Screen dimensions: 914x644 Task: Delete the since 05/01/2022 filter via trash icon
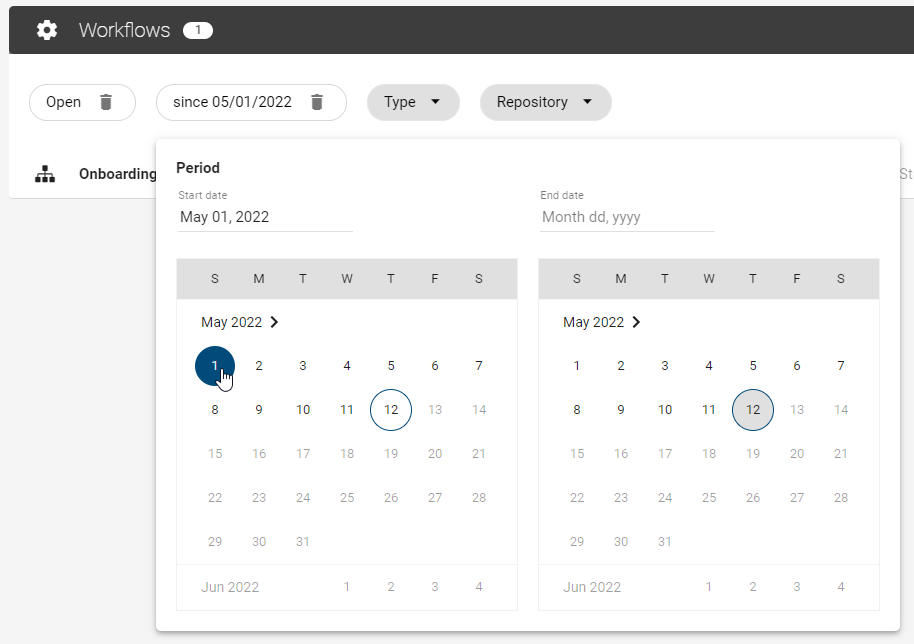pos(317,101)
